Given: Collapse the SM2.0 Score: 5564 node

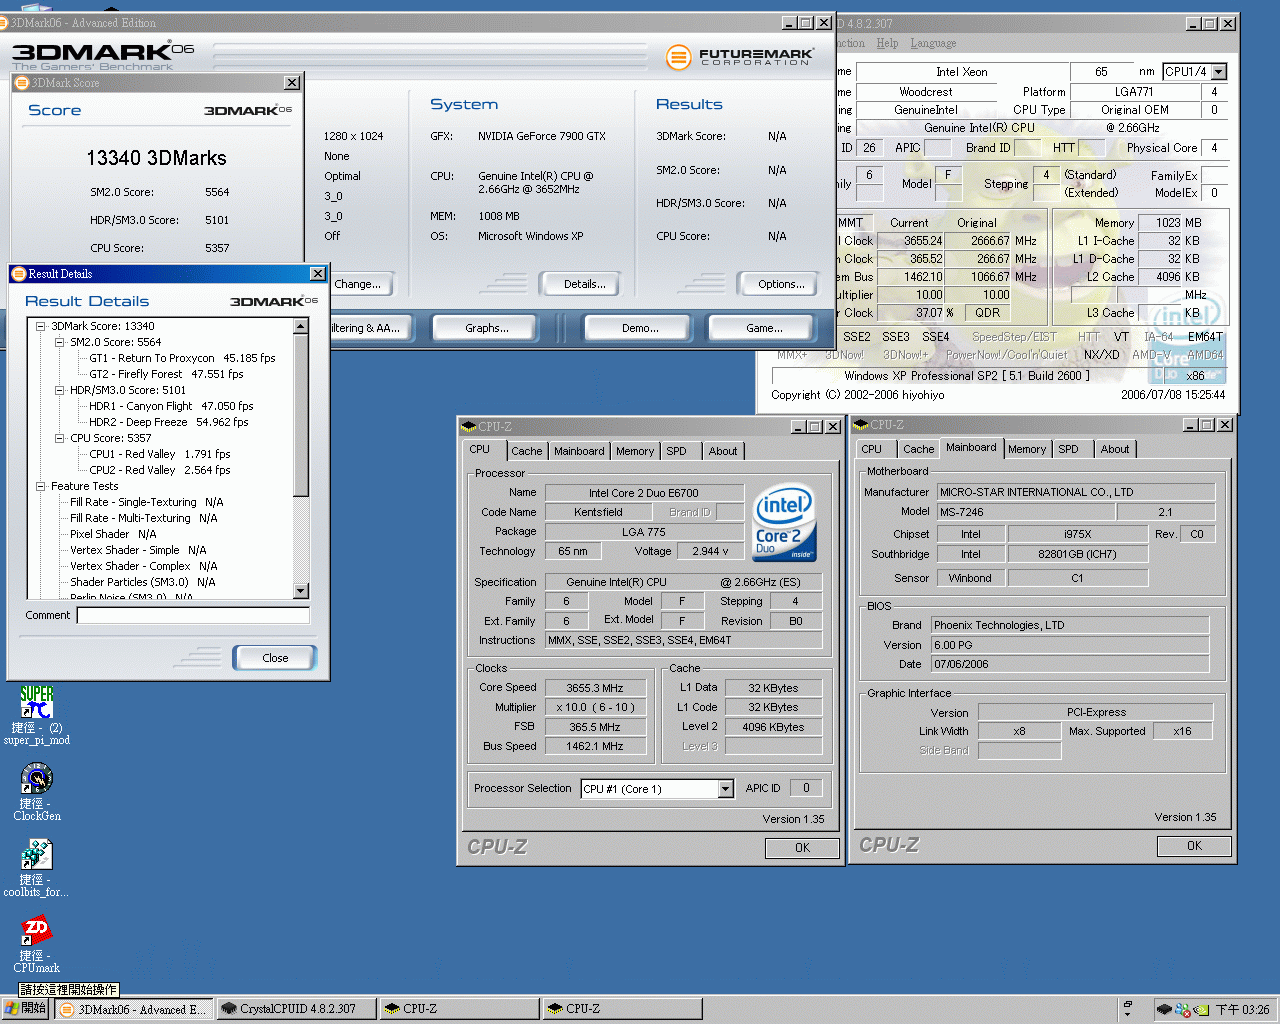Looking at the screenshot, I should [60, 342].
